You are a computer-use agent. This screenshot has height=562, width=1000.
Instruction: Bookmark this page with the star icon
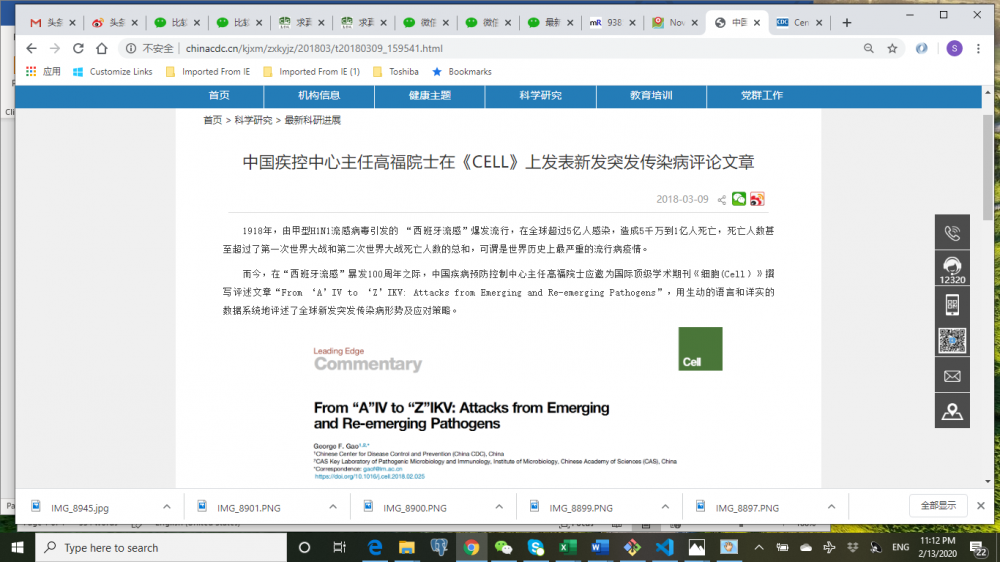click(892, 48)
